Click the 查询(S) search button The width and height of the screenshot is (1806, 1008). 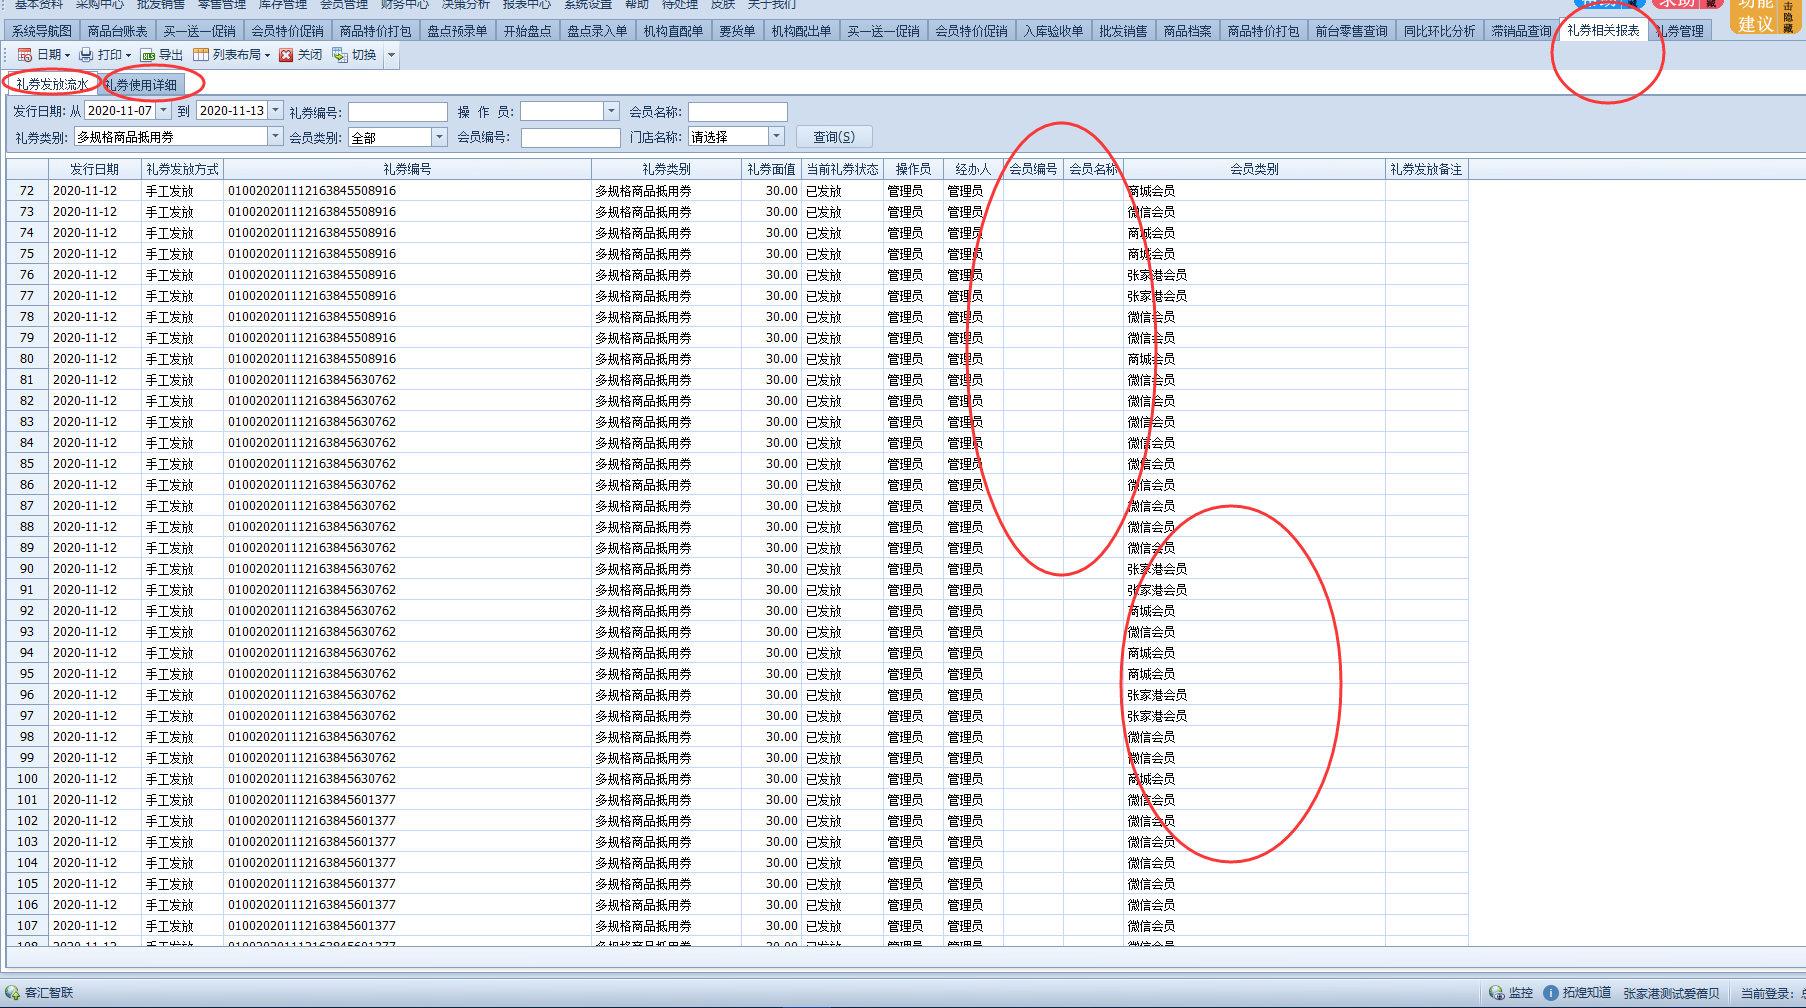click(x=834, y=137)
